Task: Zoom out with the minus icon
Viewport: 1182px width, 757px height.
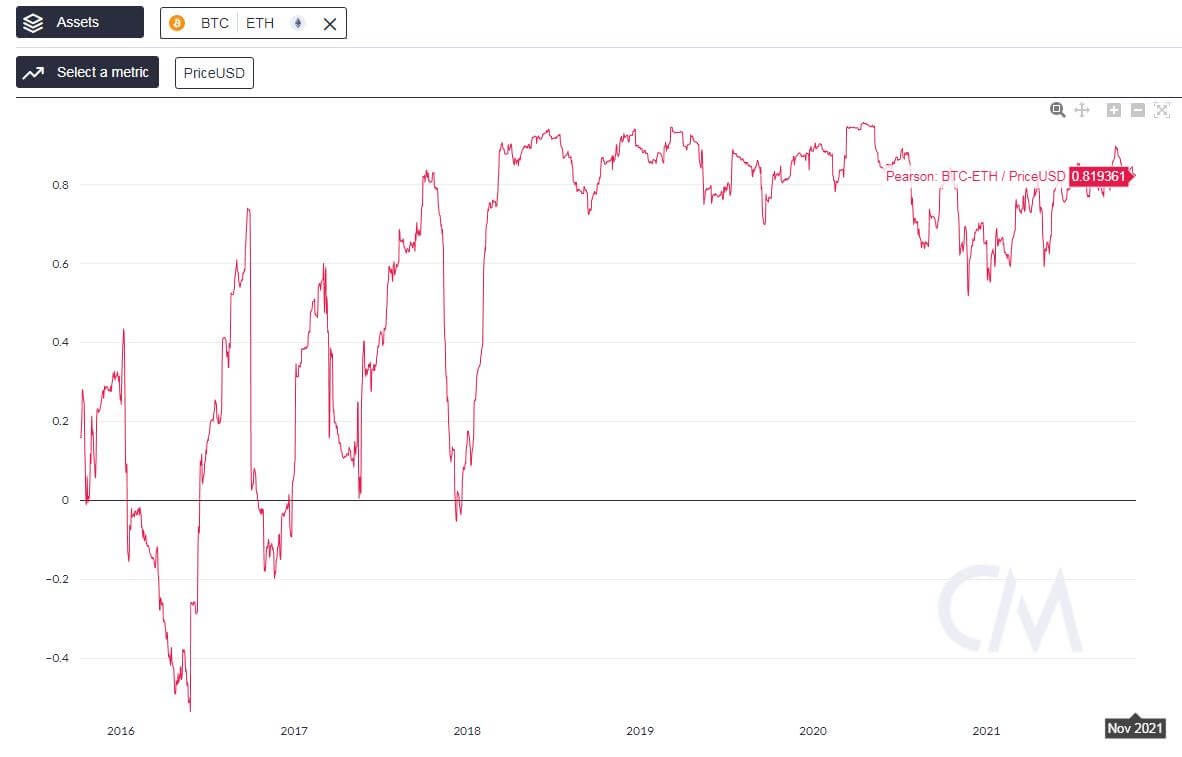Action: pos(1137,110)
